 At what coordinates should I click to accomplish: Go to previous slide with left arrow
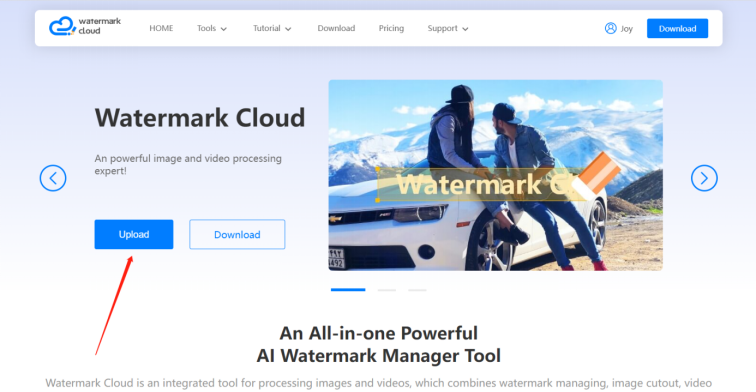53,178
